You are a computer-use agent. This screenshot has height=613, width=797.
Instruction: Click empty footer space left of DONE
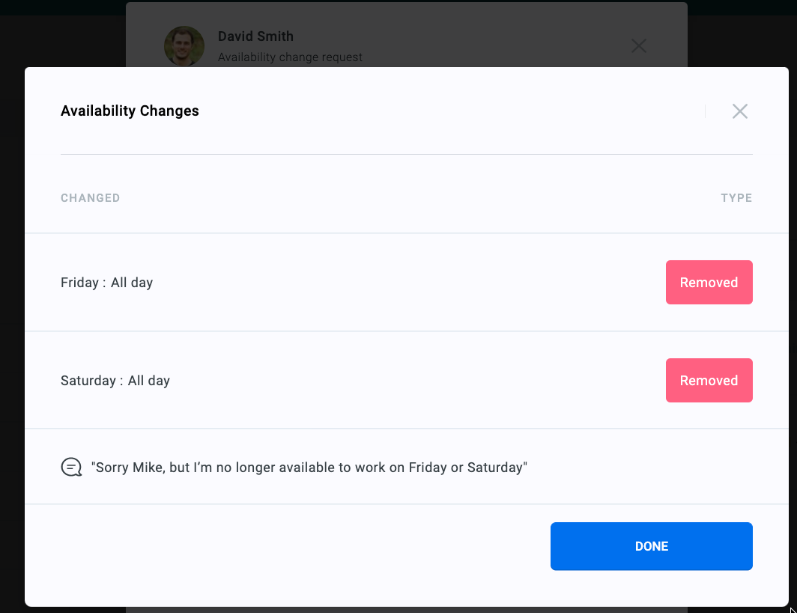coord(300,546)
